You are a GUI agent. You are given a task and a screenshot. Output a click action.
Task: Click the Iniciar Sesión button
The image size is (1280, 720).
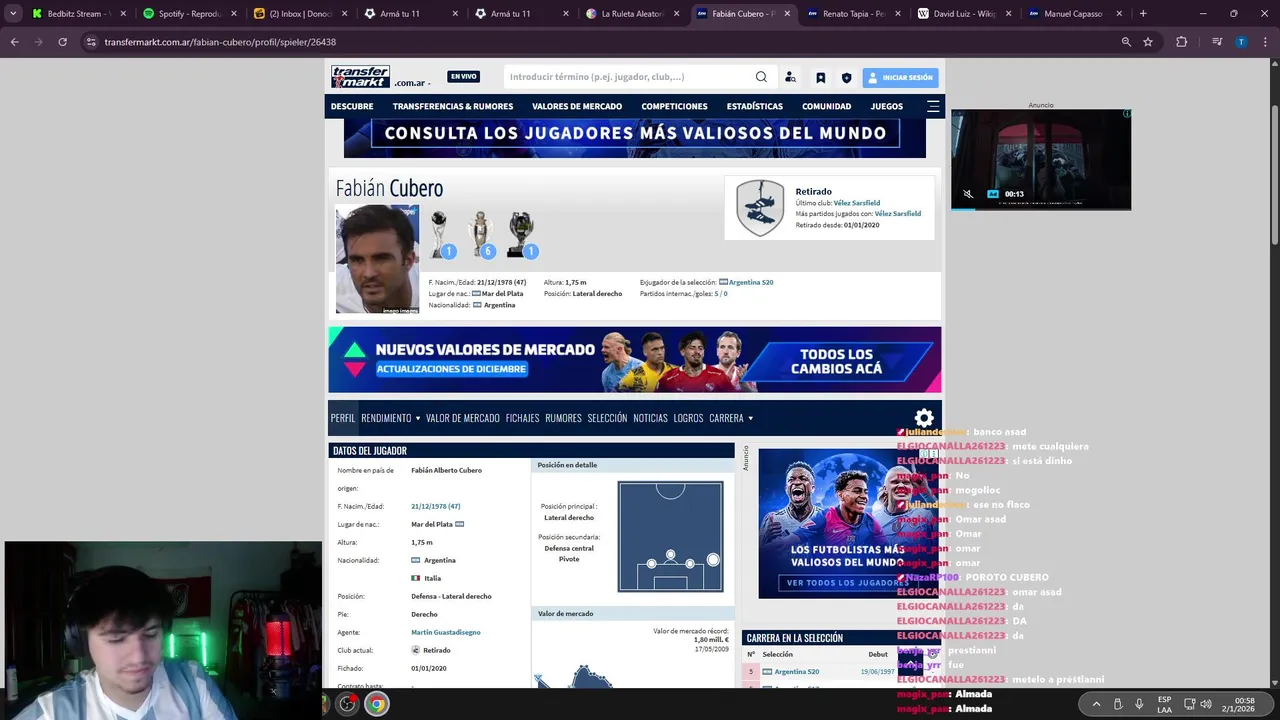900,77
